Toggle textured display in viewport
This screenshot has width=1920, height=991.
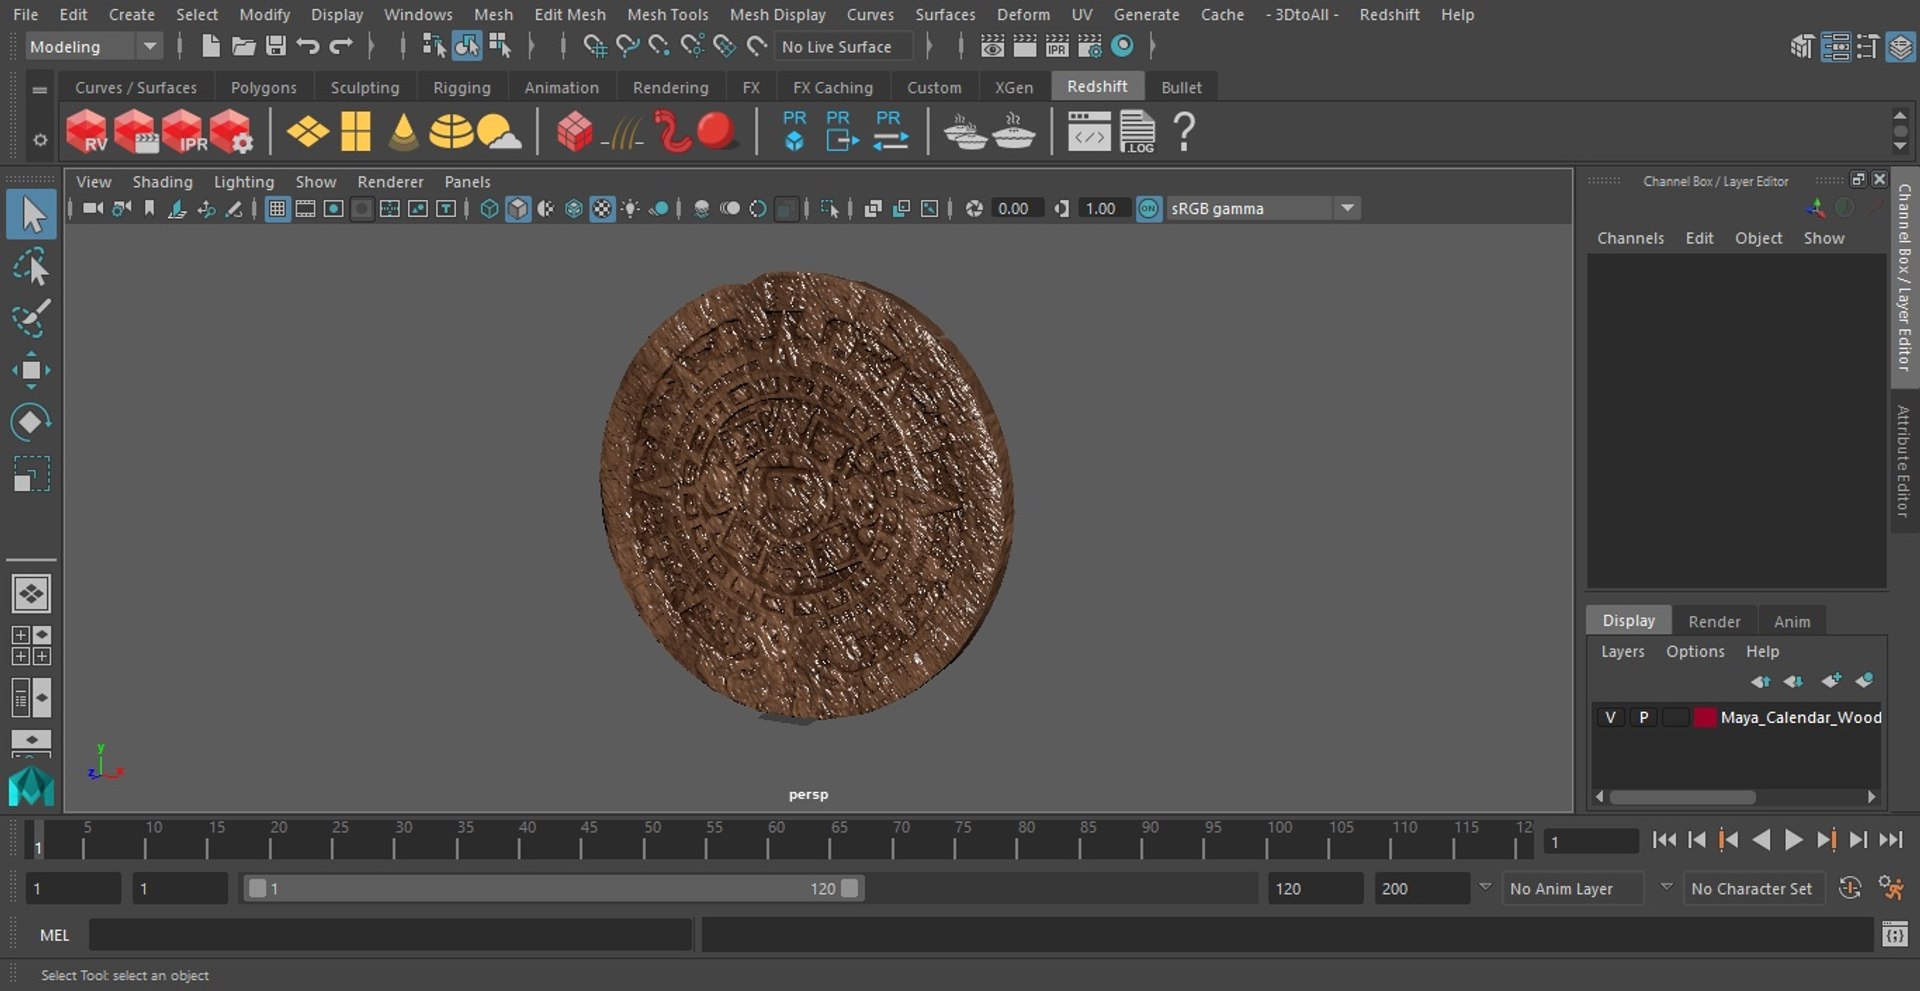click(602, 208)
